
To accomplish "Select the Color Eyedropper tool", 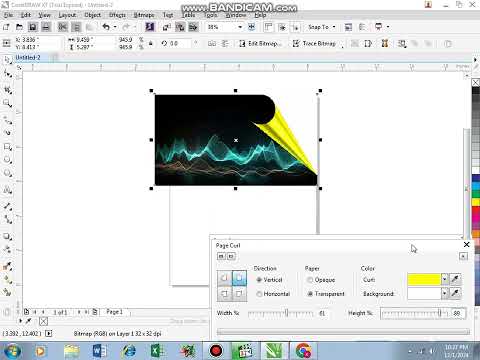I will click(x=7, y=266).
